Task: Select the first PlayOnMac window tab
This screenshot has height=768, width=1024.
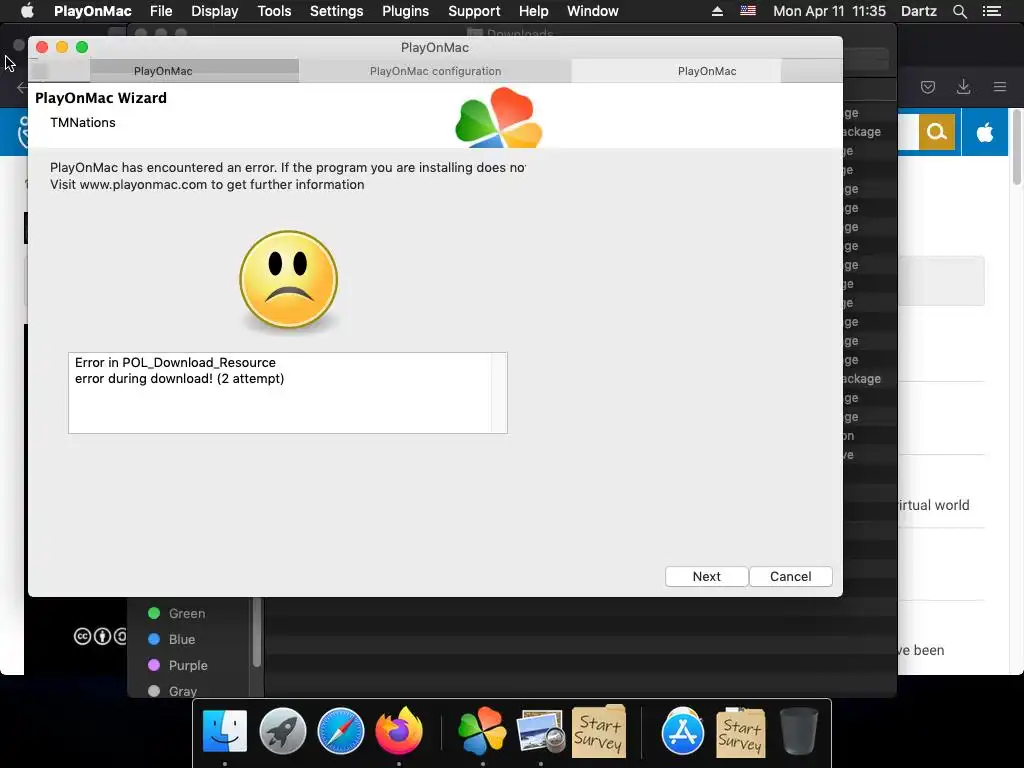Action: tap(163, 71)
